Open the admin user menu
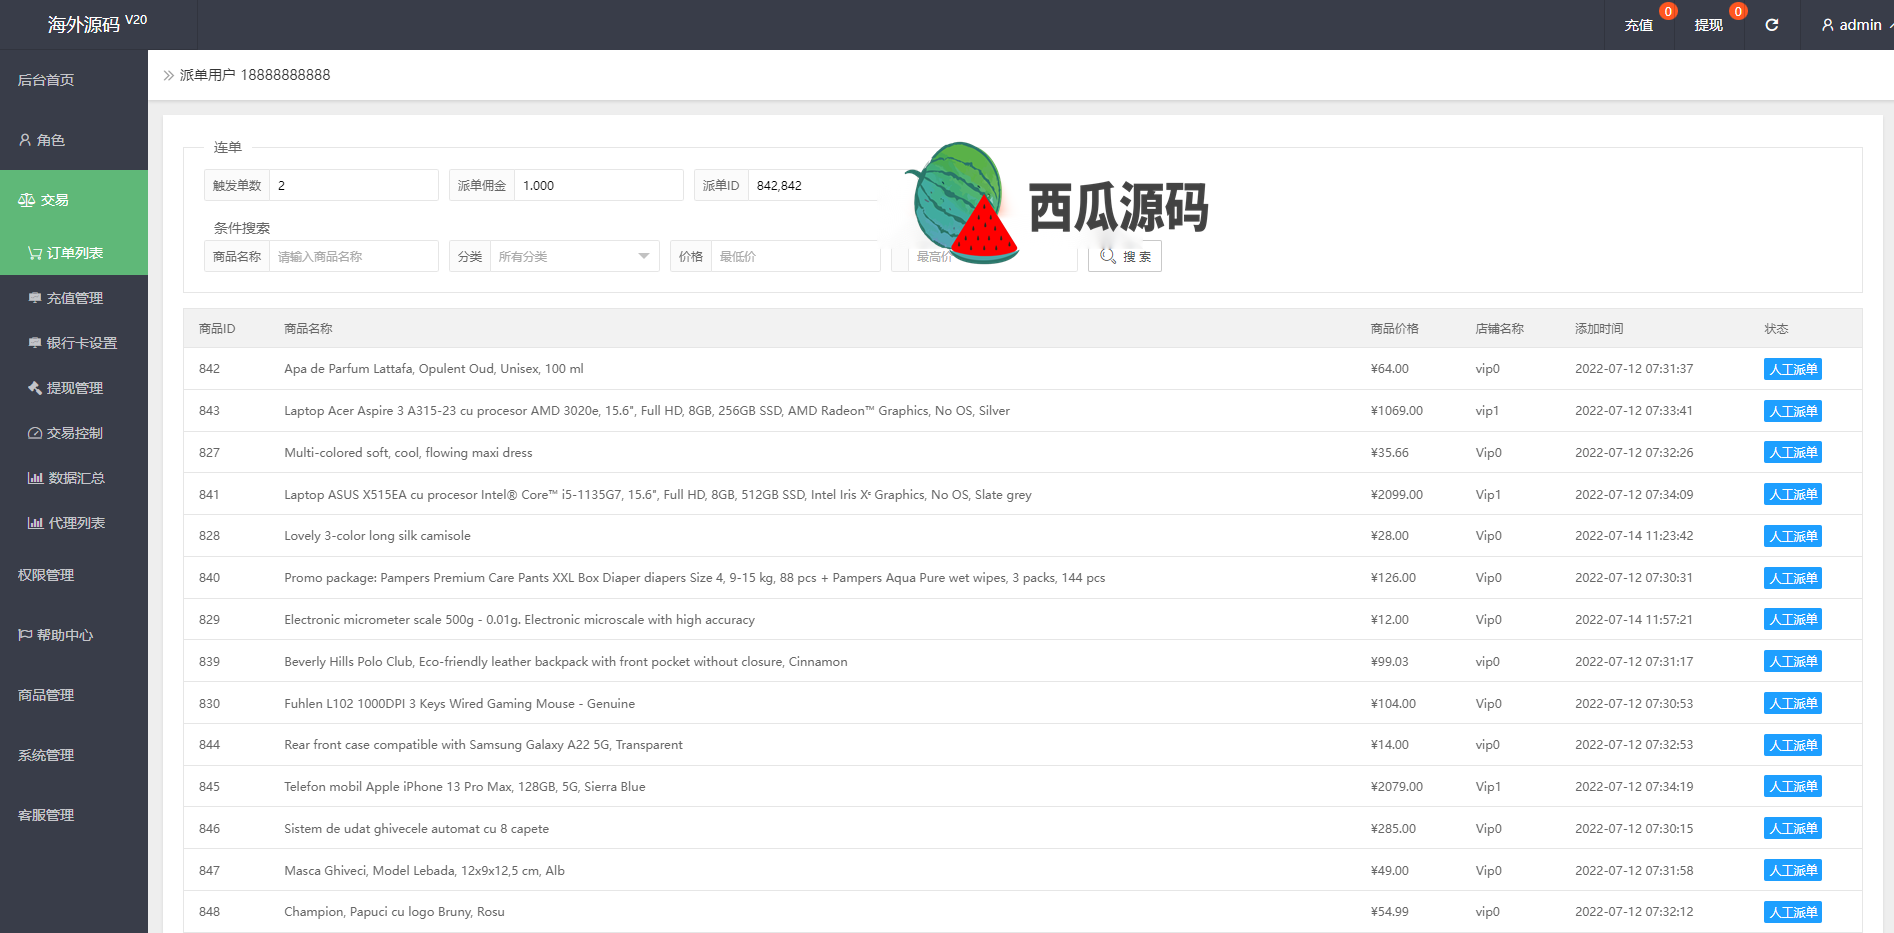Viewport: 1894px width, 933px height. click(x=1852, y=25)
